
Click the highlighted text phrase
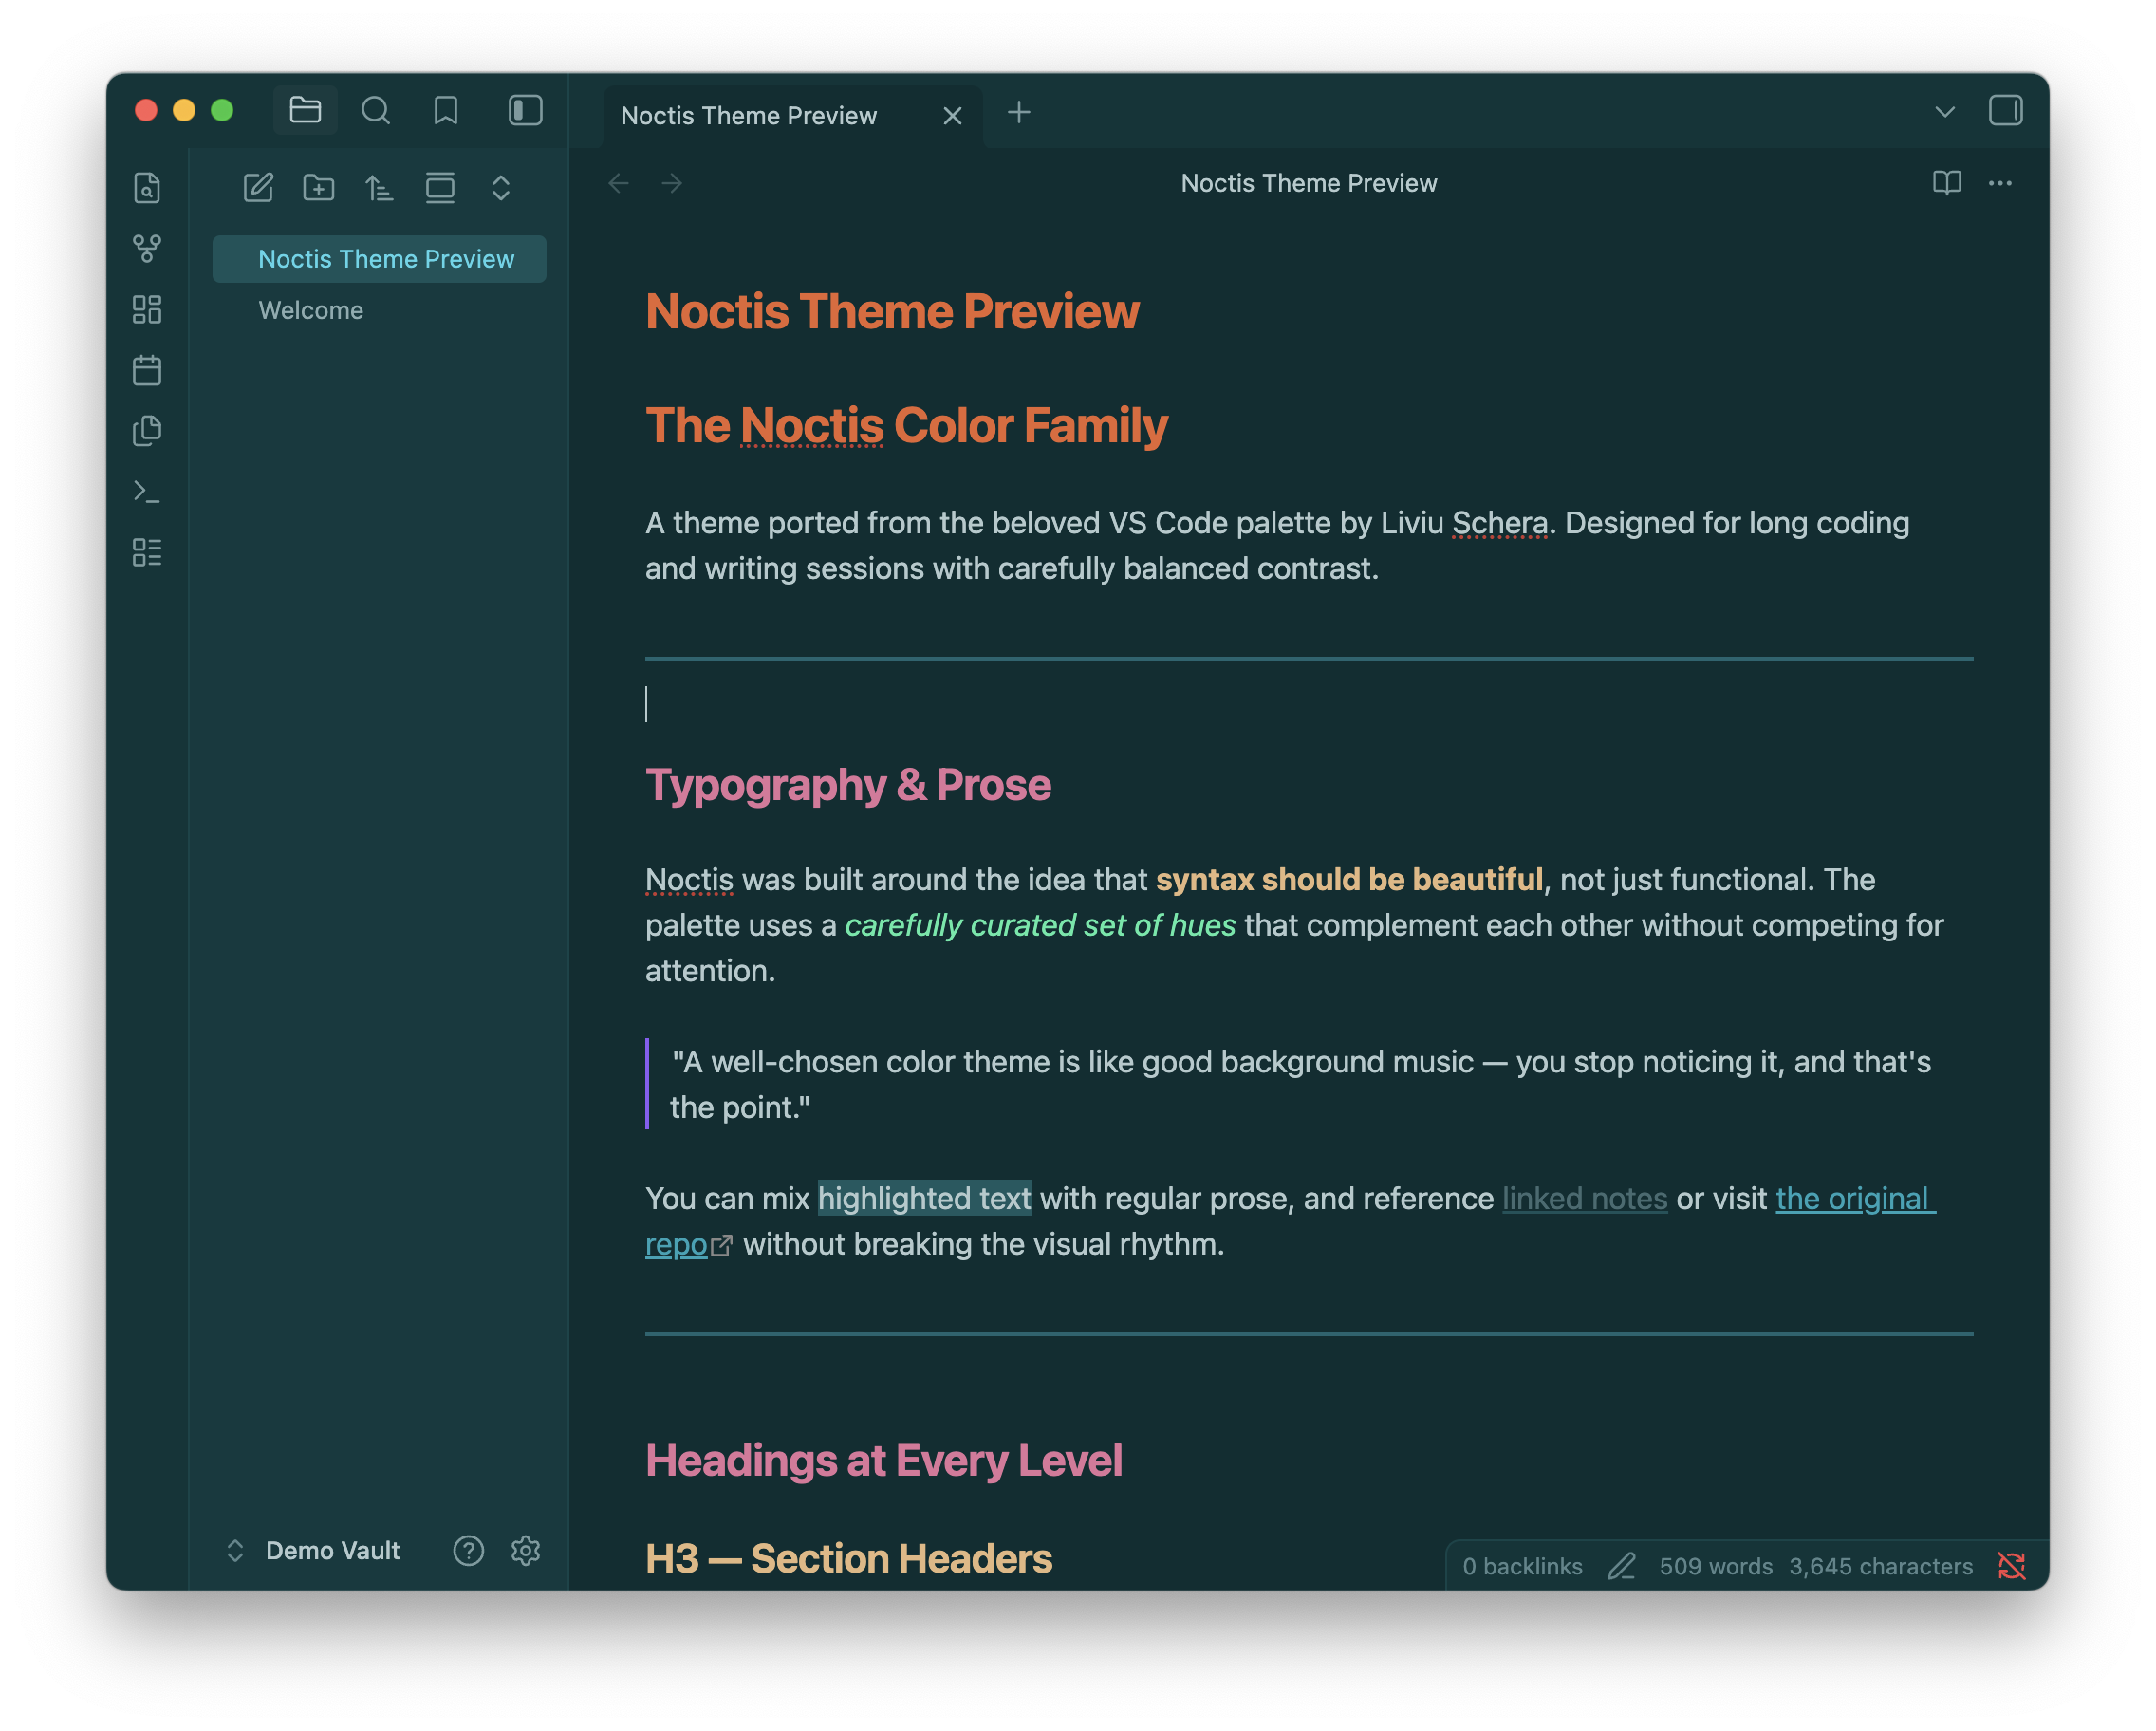[924, 1198]
